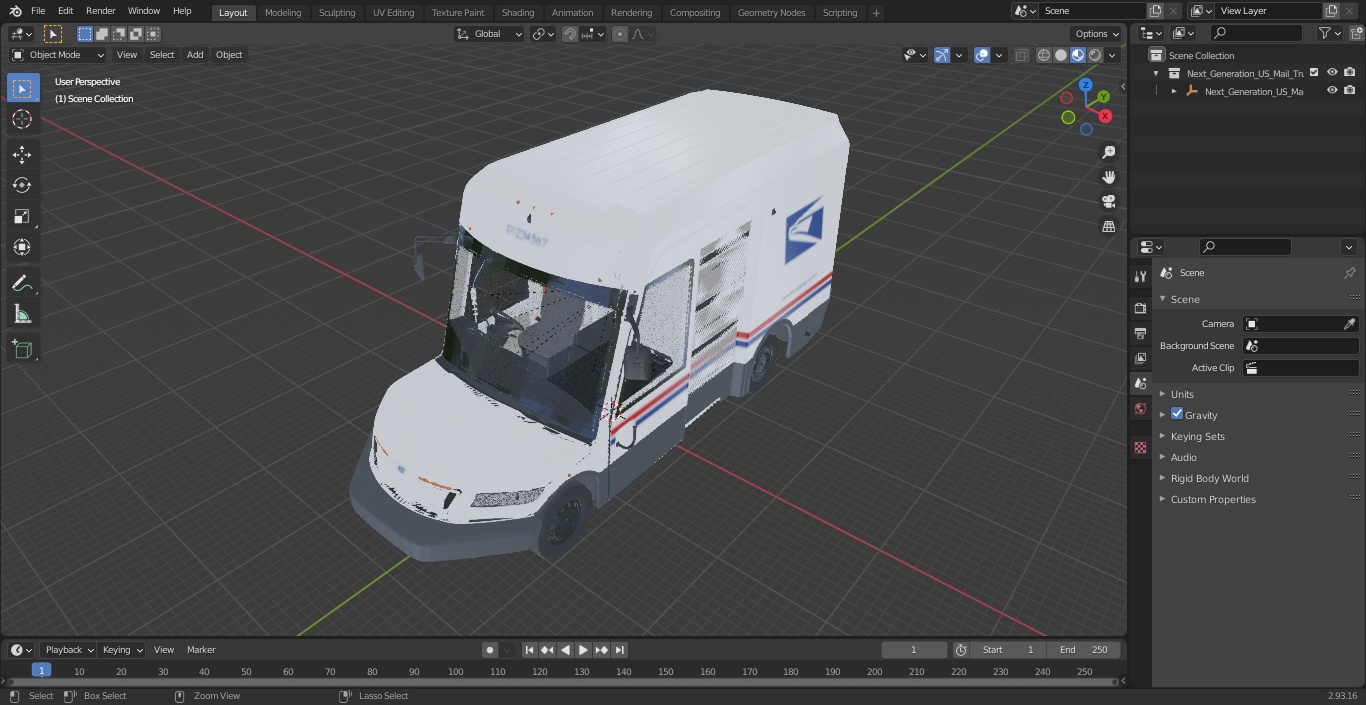This screenshot has height=705, width=1366.
Task: Open the Options dropdown in viewport
Action: pos(1097,34)
